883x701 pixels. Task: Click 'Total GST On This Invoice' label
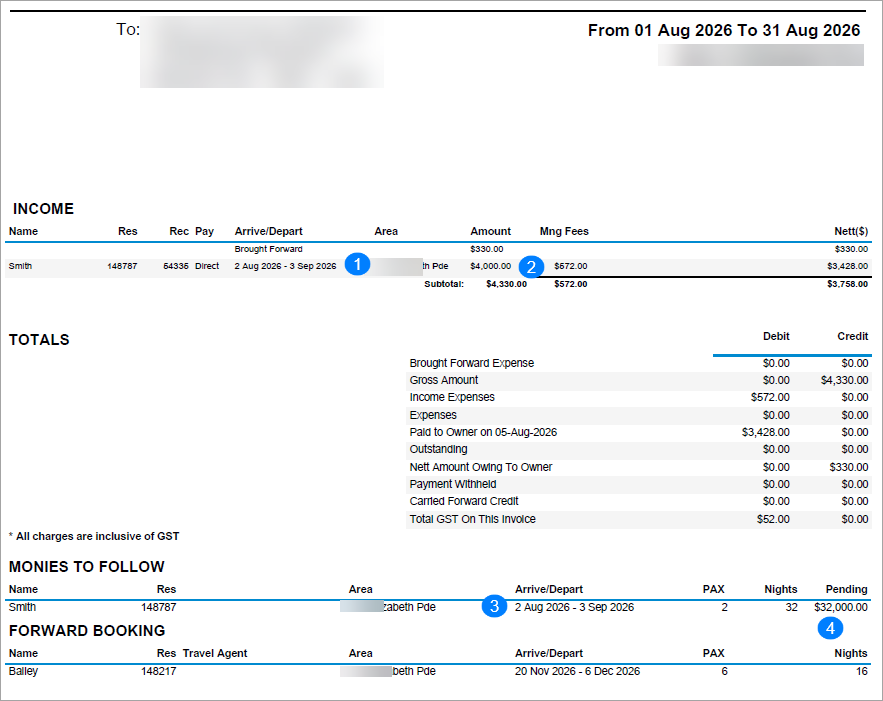(x=472, y=519)
